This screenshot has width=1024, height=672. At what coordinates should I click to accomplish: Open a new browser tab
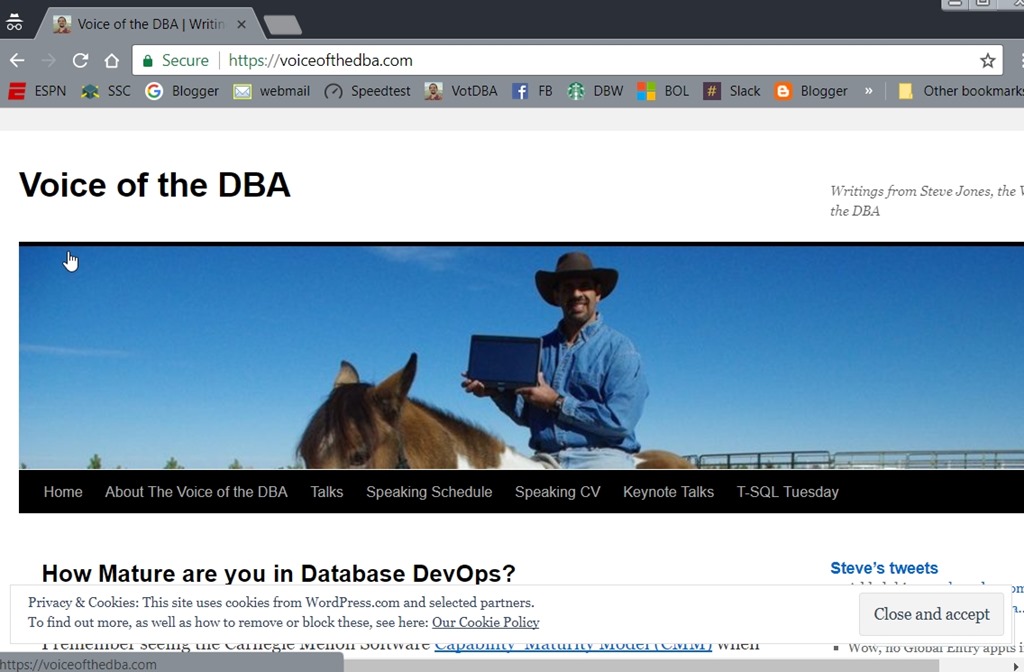pos(282,25)
